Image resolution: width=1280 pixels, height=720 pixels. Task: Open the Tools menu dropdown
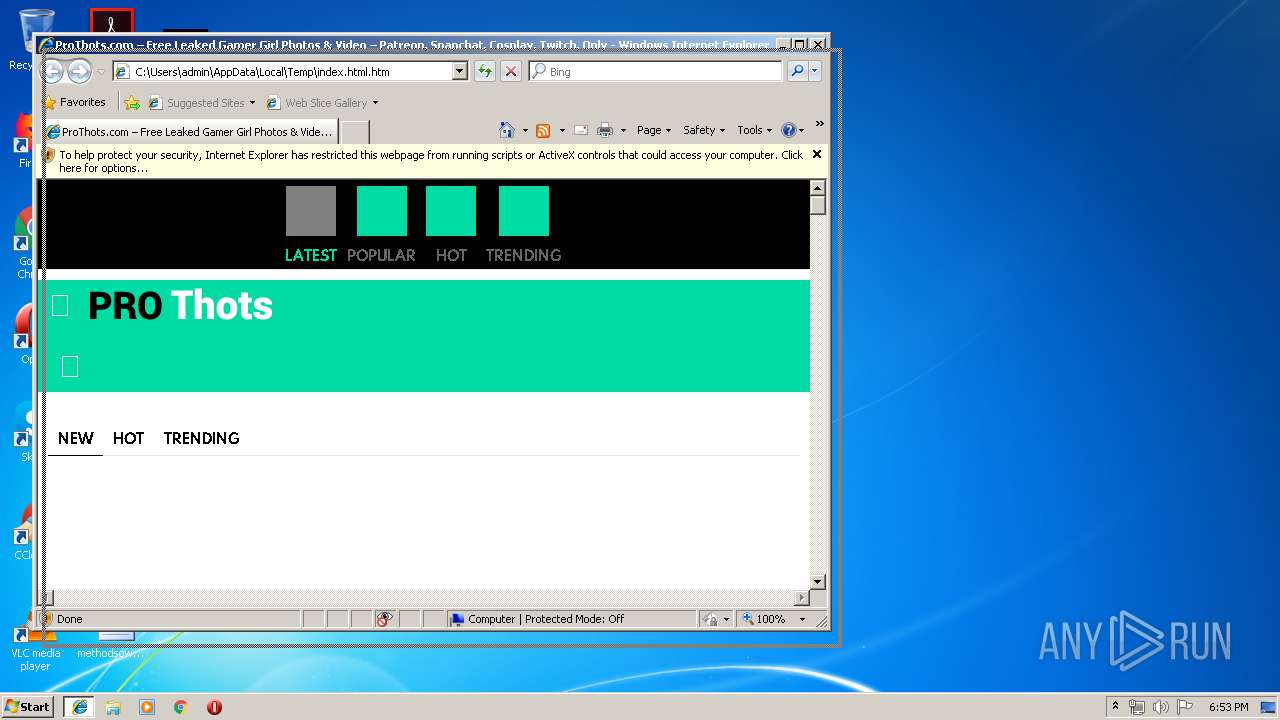[x=755, y=130]
